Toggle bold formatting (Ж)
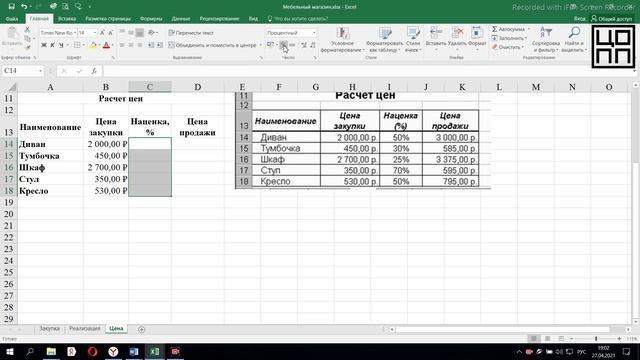The height and width of the screenshot is (360, 640). (44, 45)
